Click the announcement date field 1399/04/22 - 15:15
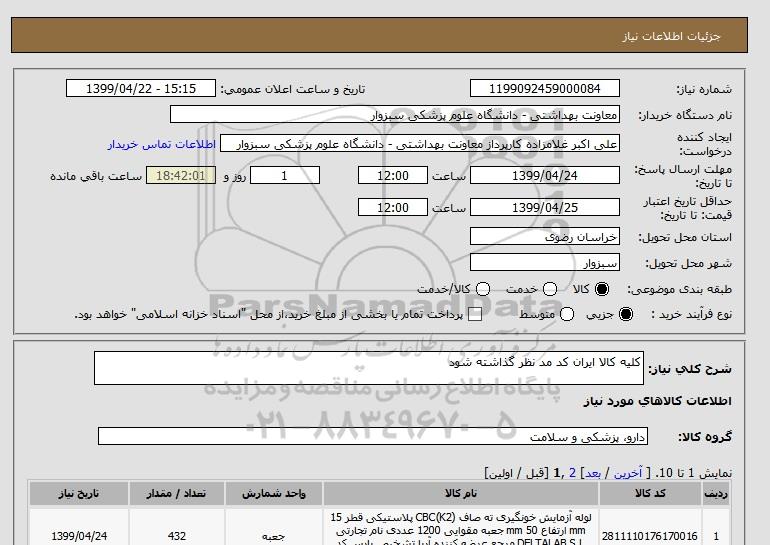This screenshot has width=770, height=545. pyautogui.click(x=141, y=88)
